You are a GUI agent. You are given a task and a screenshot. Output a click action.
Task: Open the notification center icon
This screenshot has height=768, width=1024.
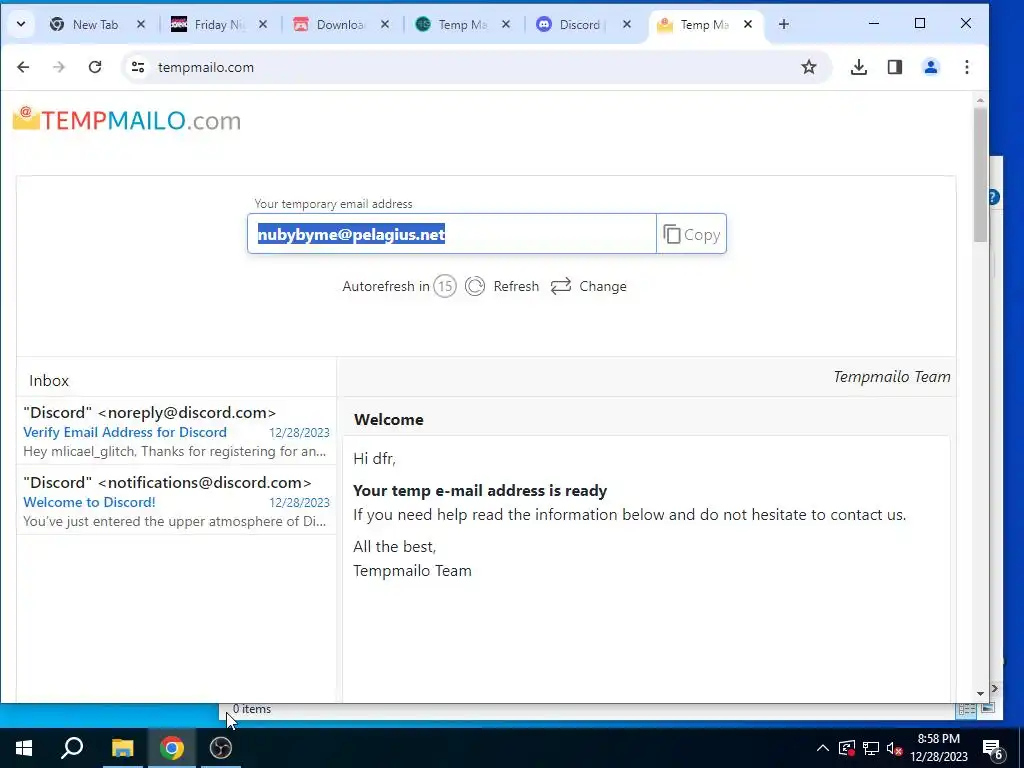[993, 748]
